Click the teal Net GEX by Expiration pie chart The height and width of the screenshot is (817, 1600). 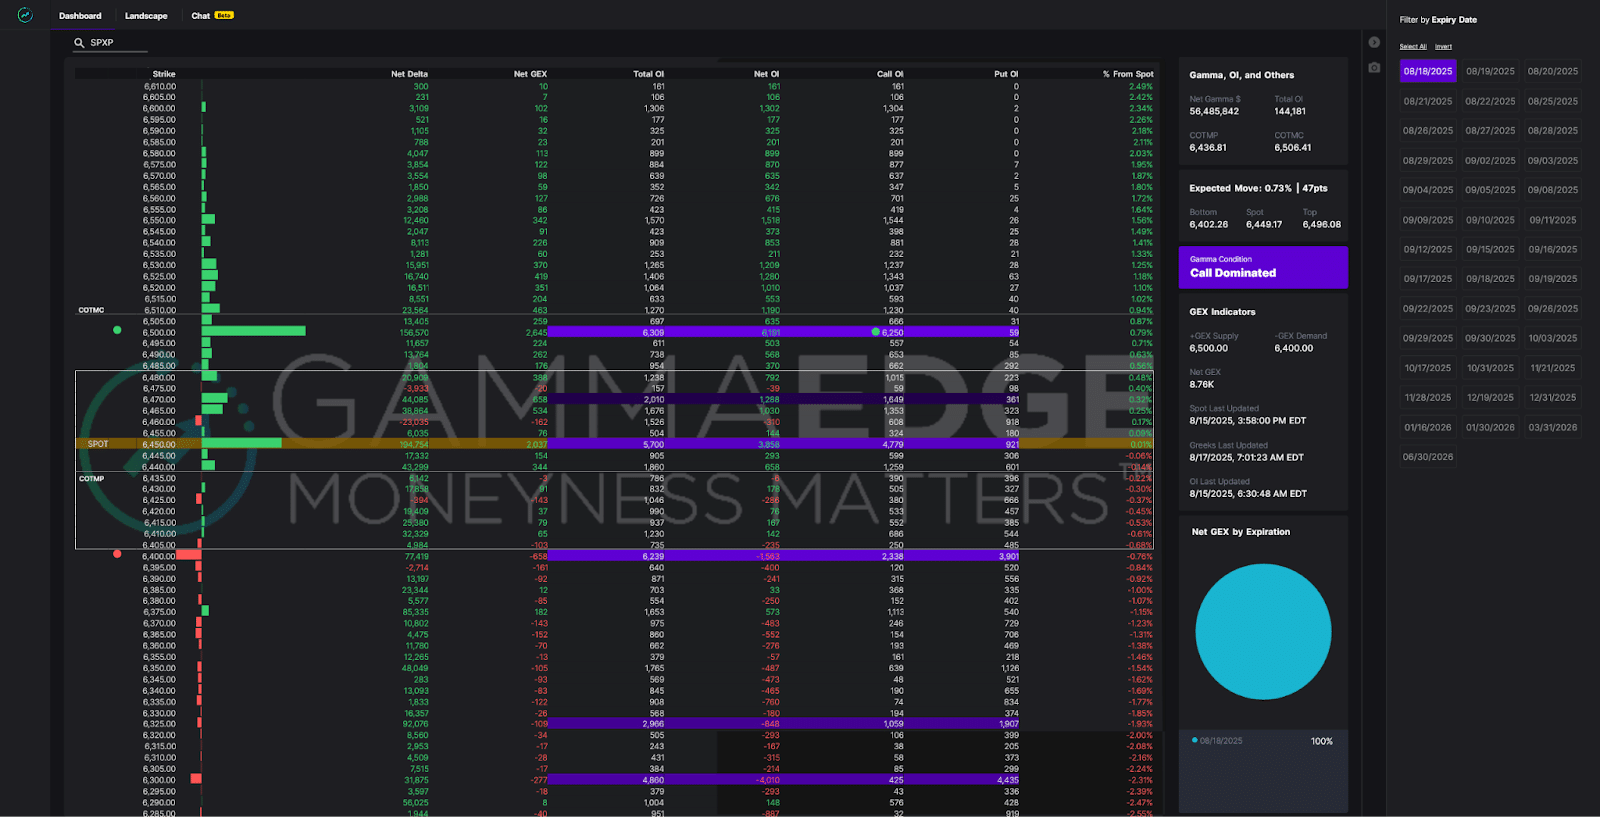pos(1263,631)
